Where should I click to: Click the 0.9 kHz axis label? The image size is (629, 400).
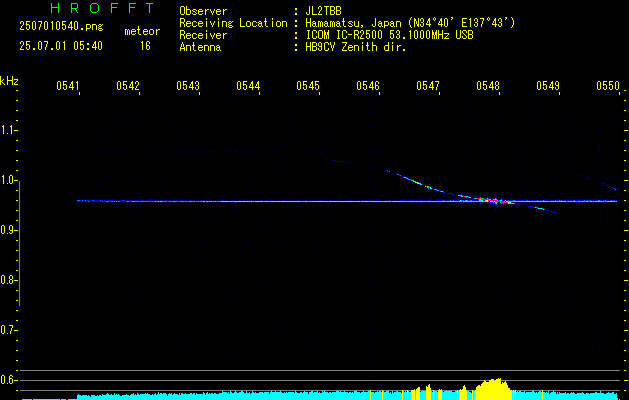[x=8, y=230]
